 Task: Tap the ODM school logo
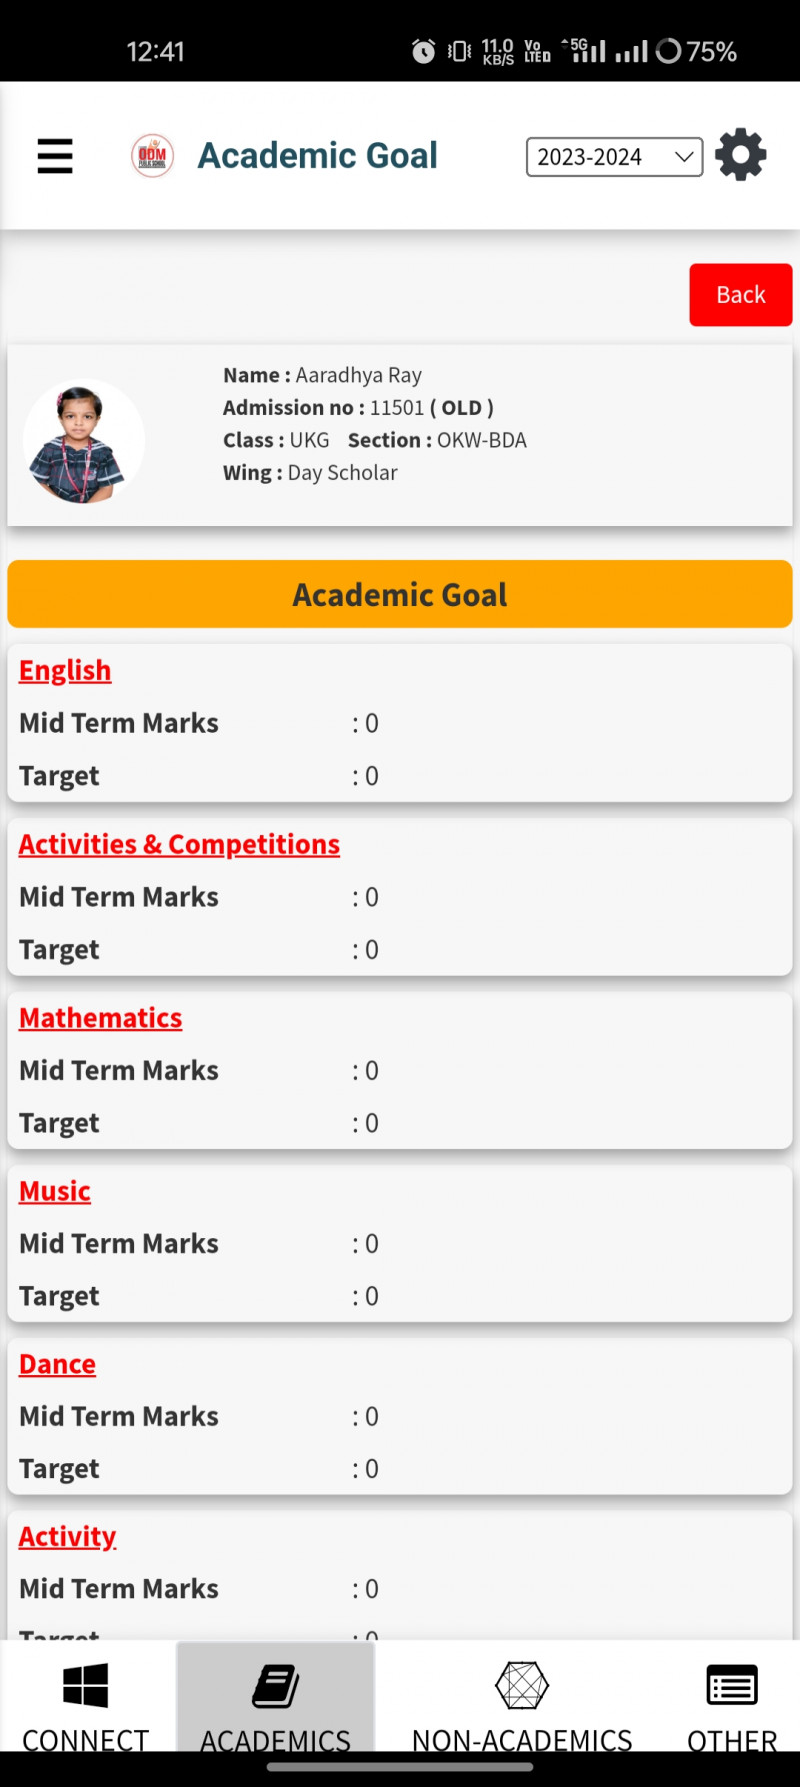tap(153, 156)
